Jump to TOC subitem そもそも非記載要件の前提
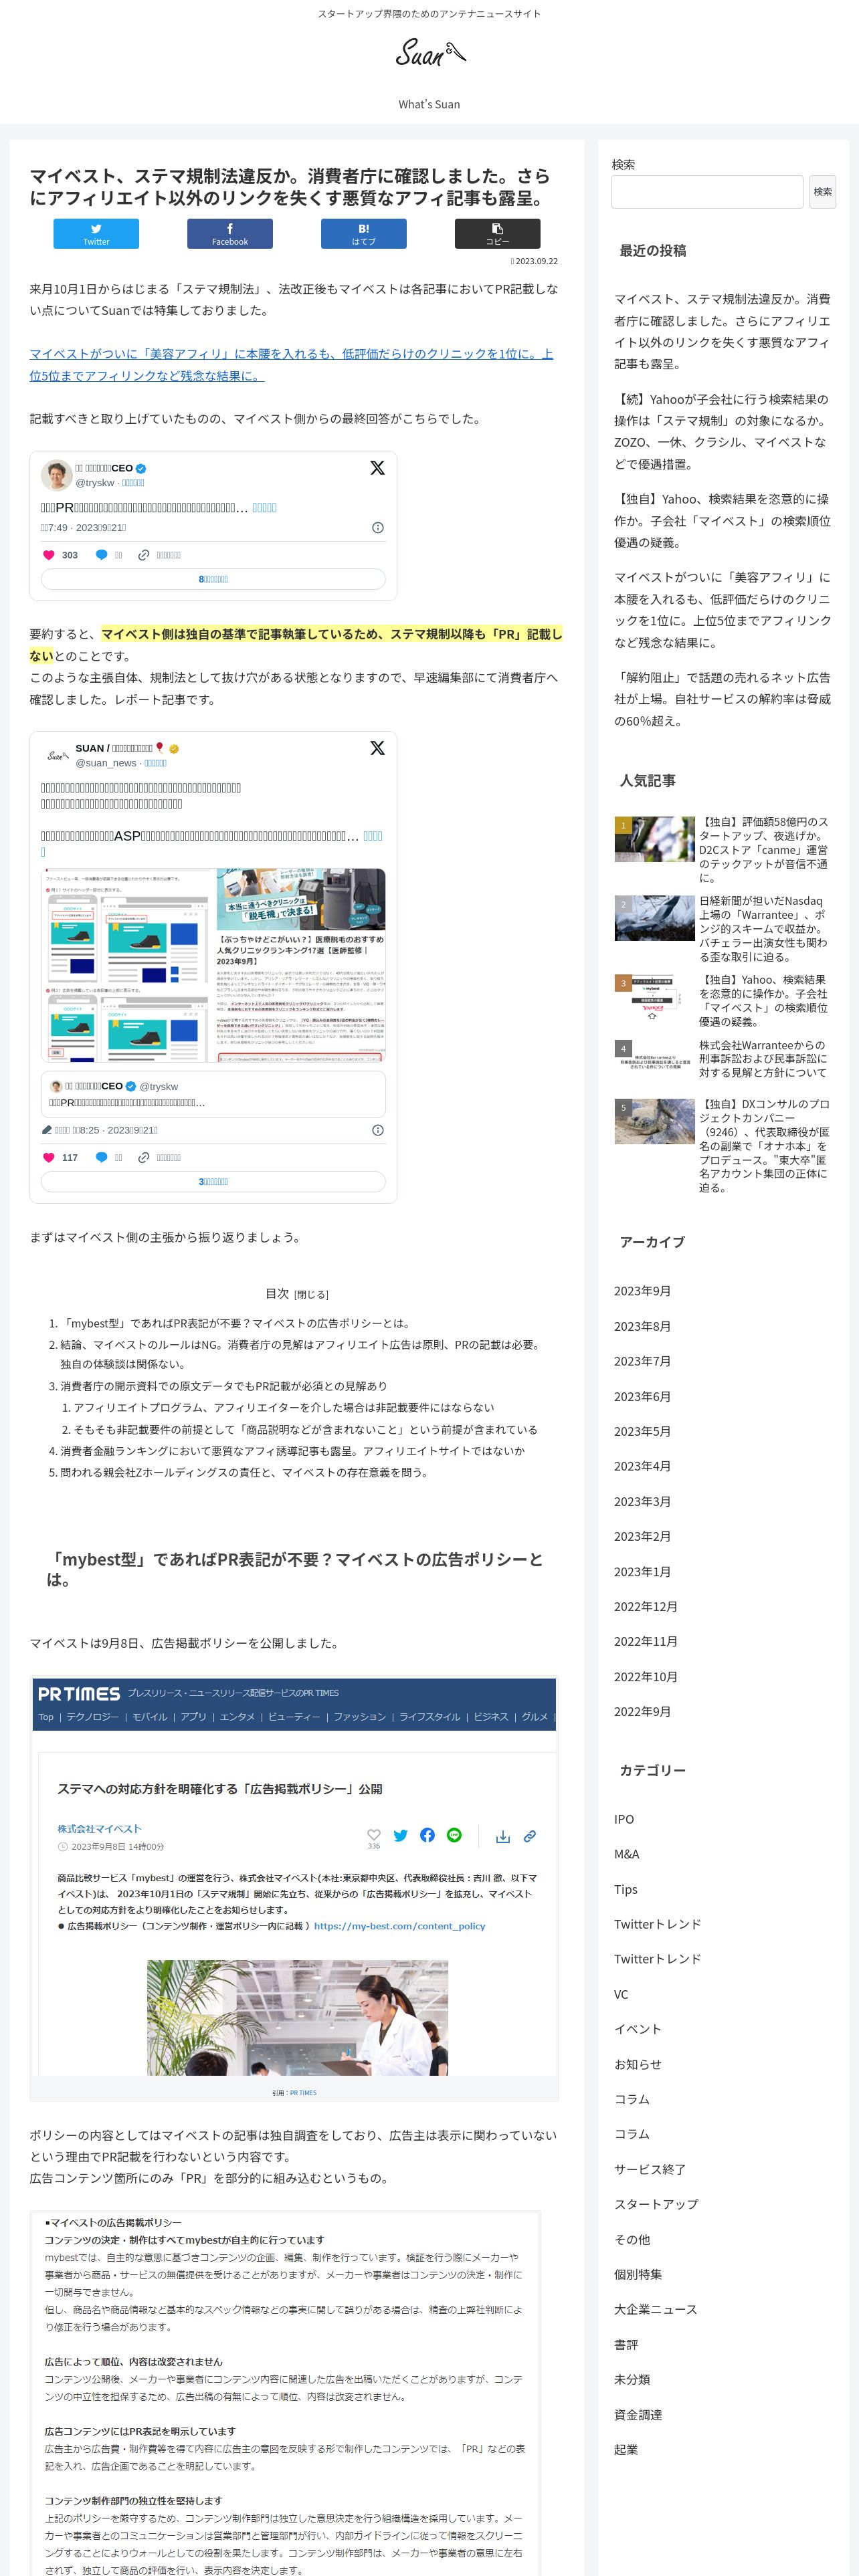859x2576 pixels. (305, 1429)
